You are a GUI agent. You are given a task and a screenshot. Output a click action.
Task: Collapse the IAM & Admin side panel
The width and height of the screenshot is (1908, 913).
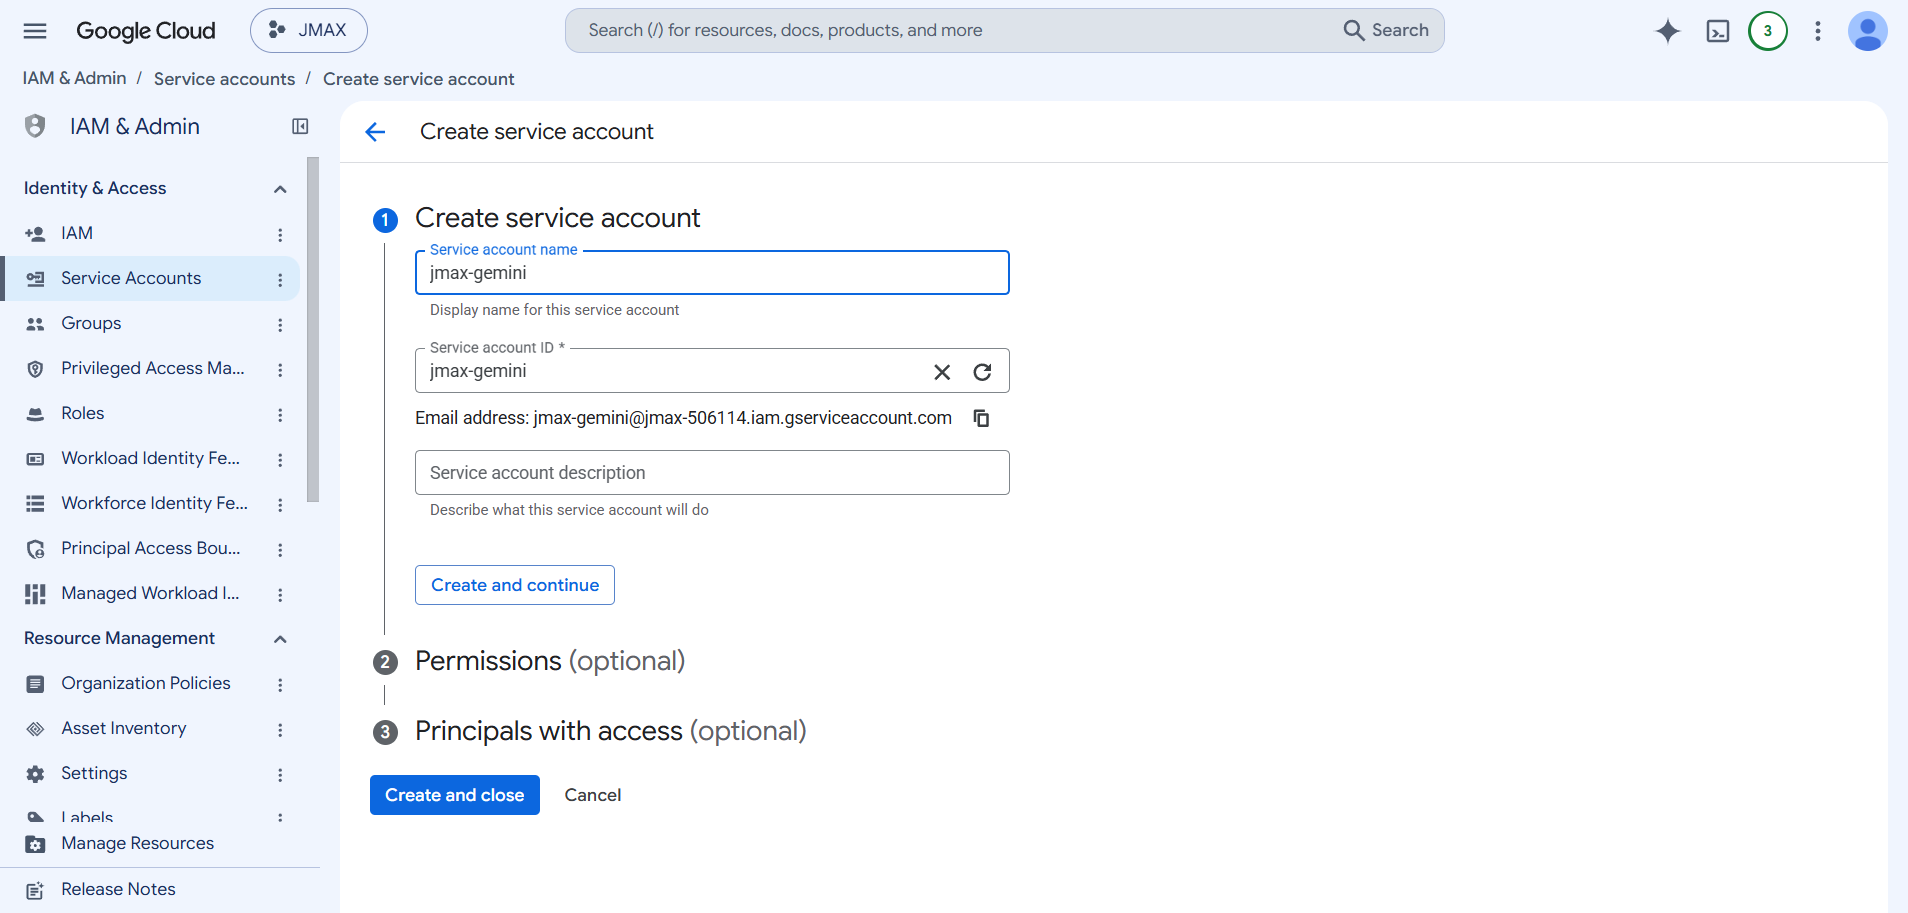(x=300, y=126)
